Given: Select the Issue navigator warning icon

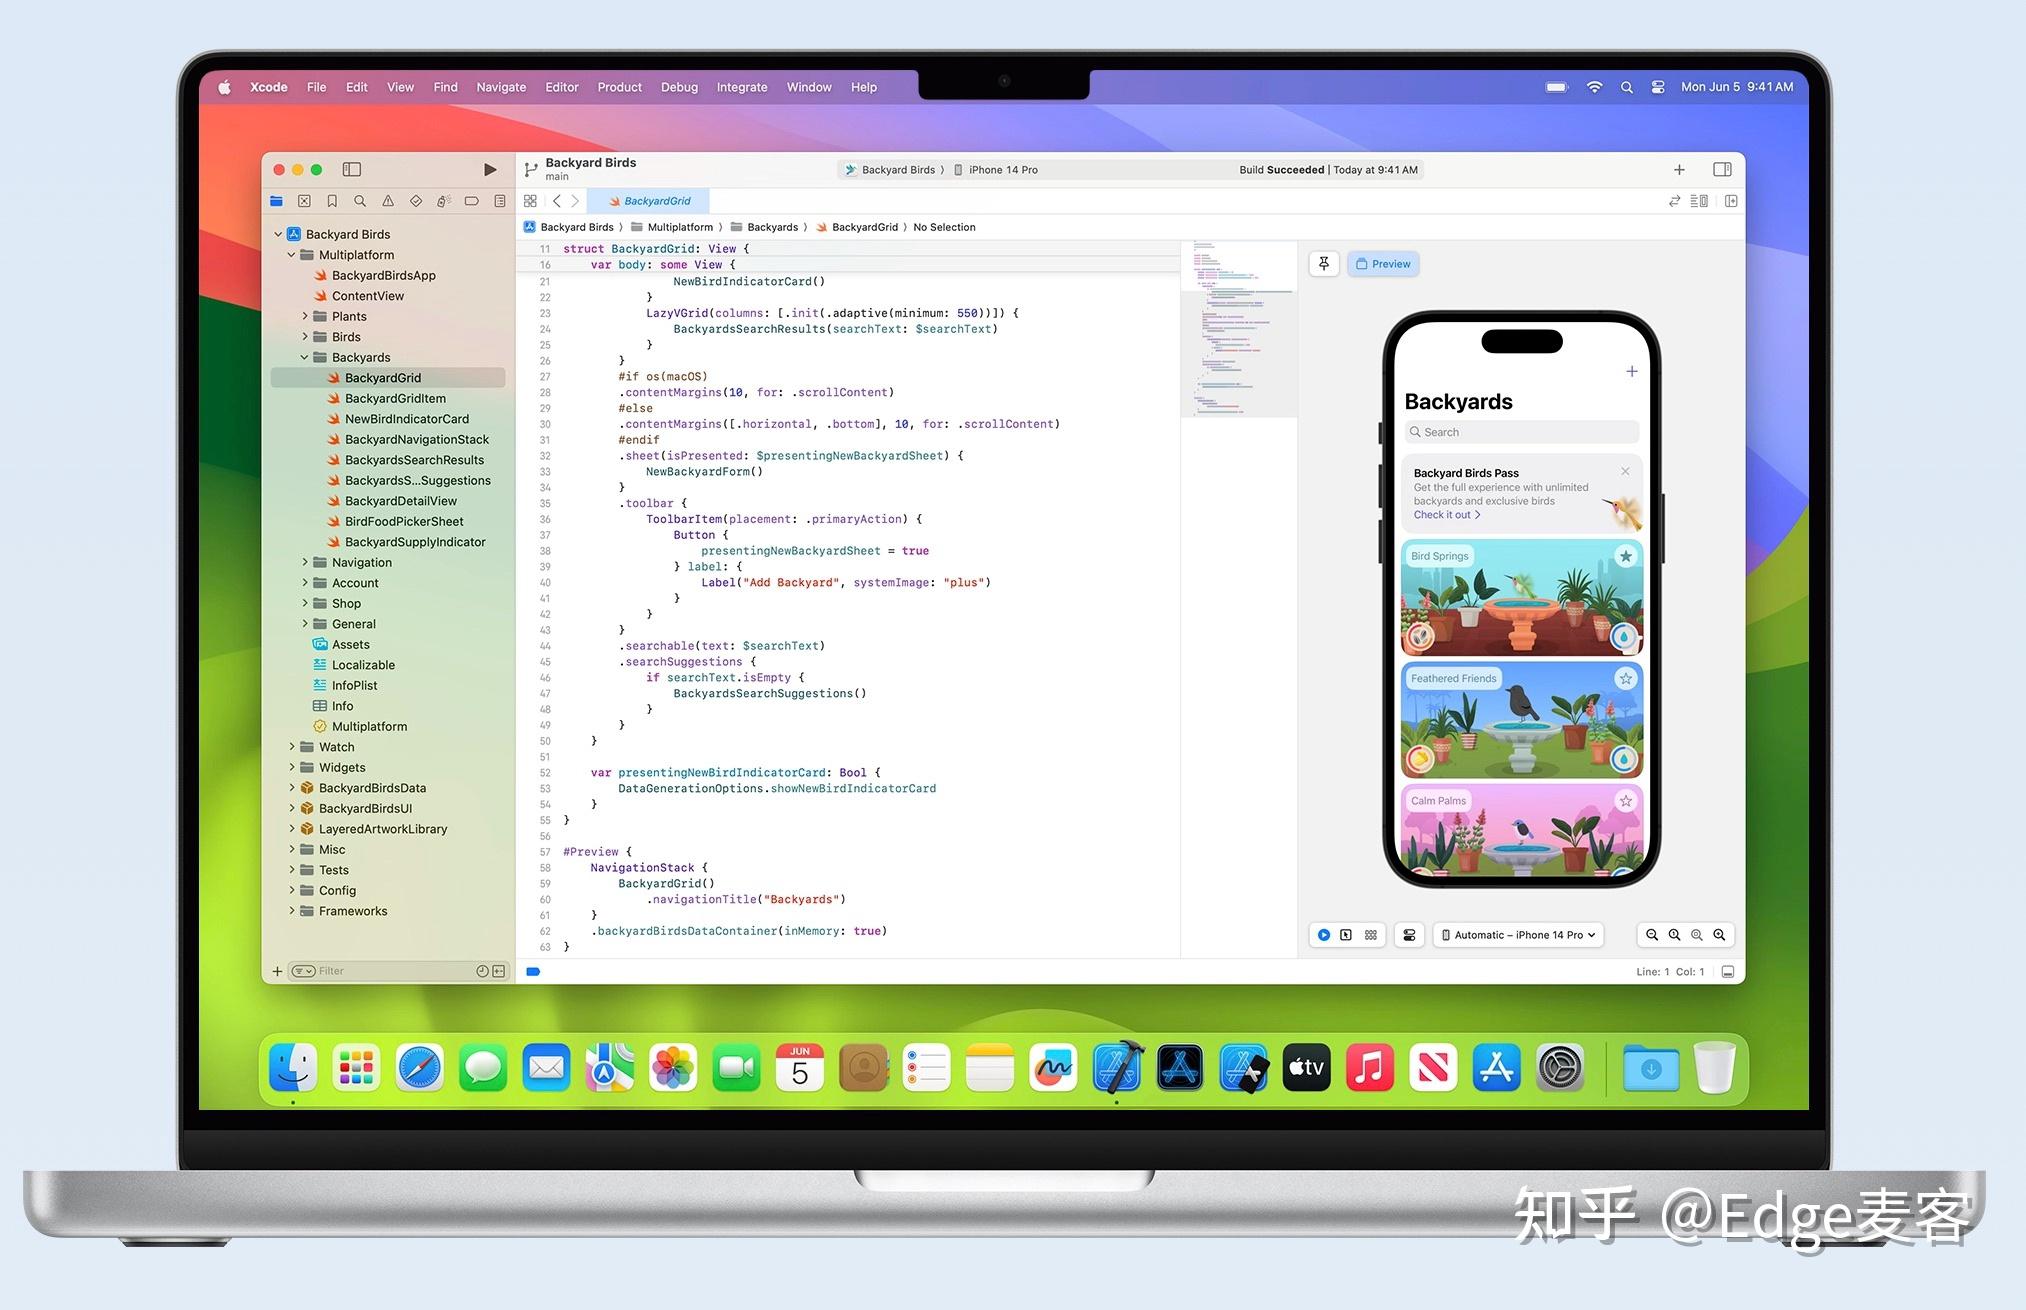Looking at the screenshot, I should 388,201.
